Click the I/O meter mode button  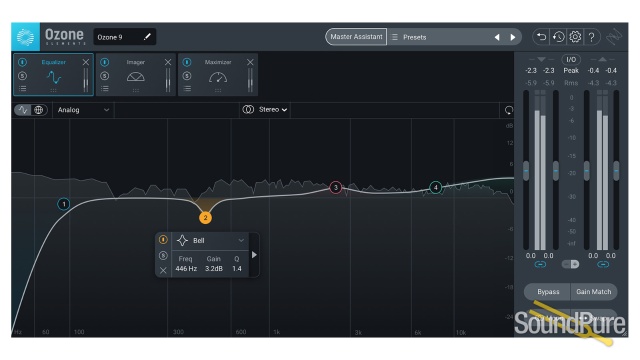571,60
